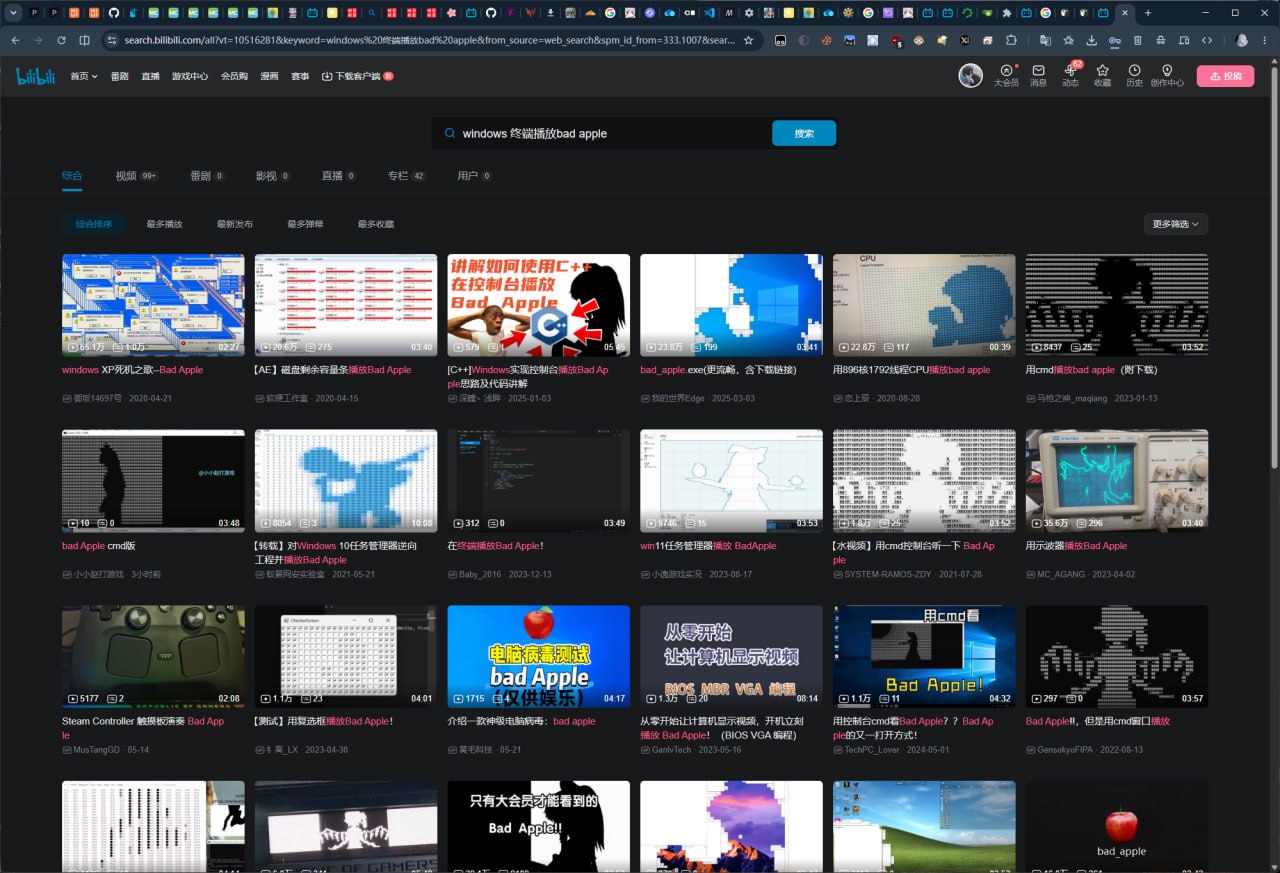The image size is (1280, 873).
Task: Click the bilibili logo
Action: 35,76
